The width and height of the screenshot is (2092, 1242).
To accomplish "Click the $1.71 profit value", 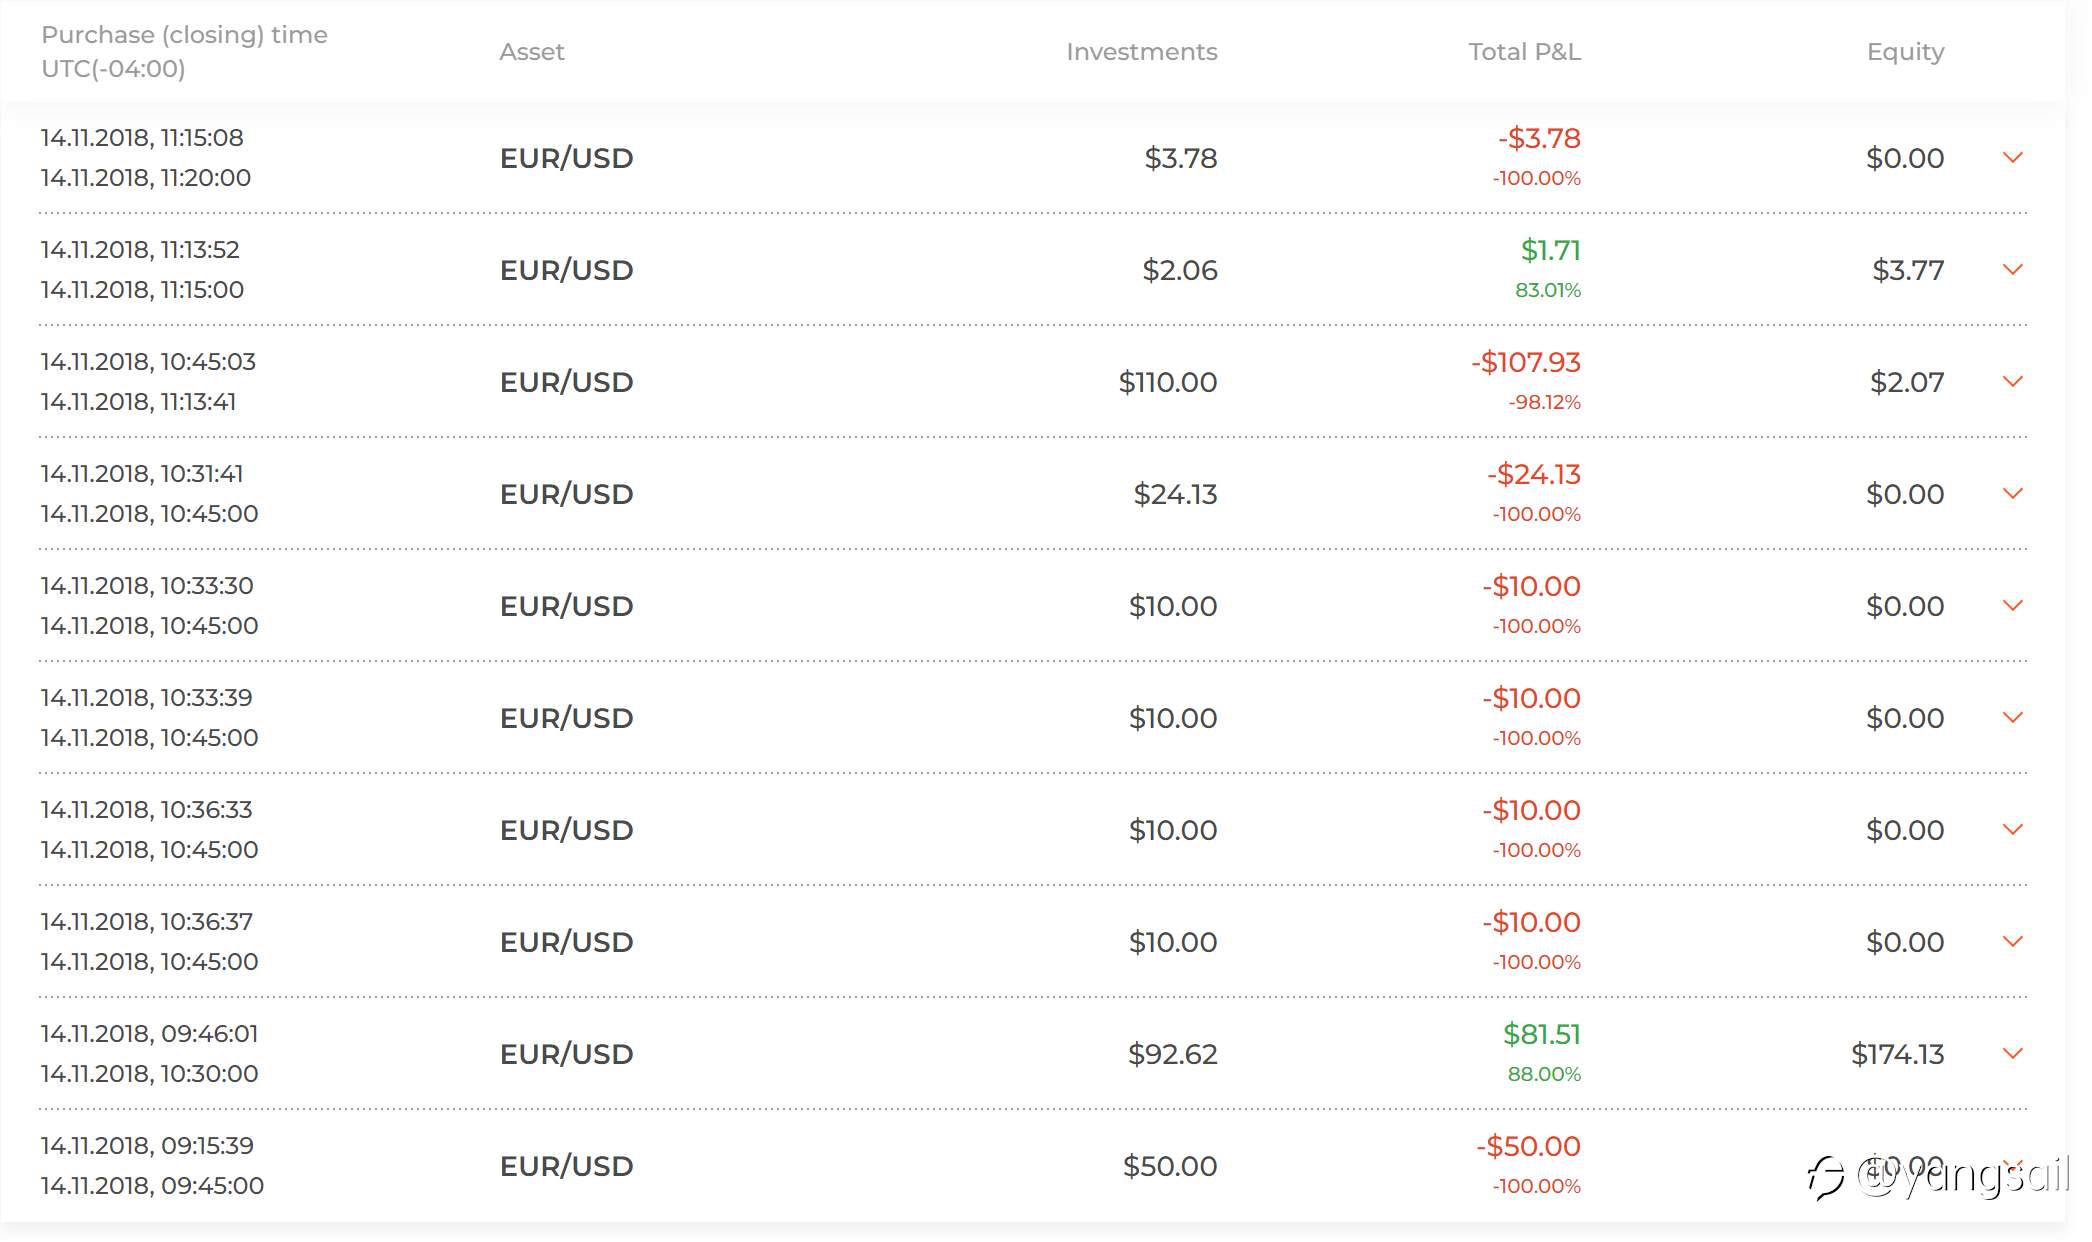I will [x=1551, y=250].
